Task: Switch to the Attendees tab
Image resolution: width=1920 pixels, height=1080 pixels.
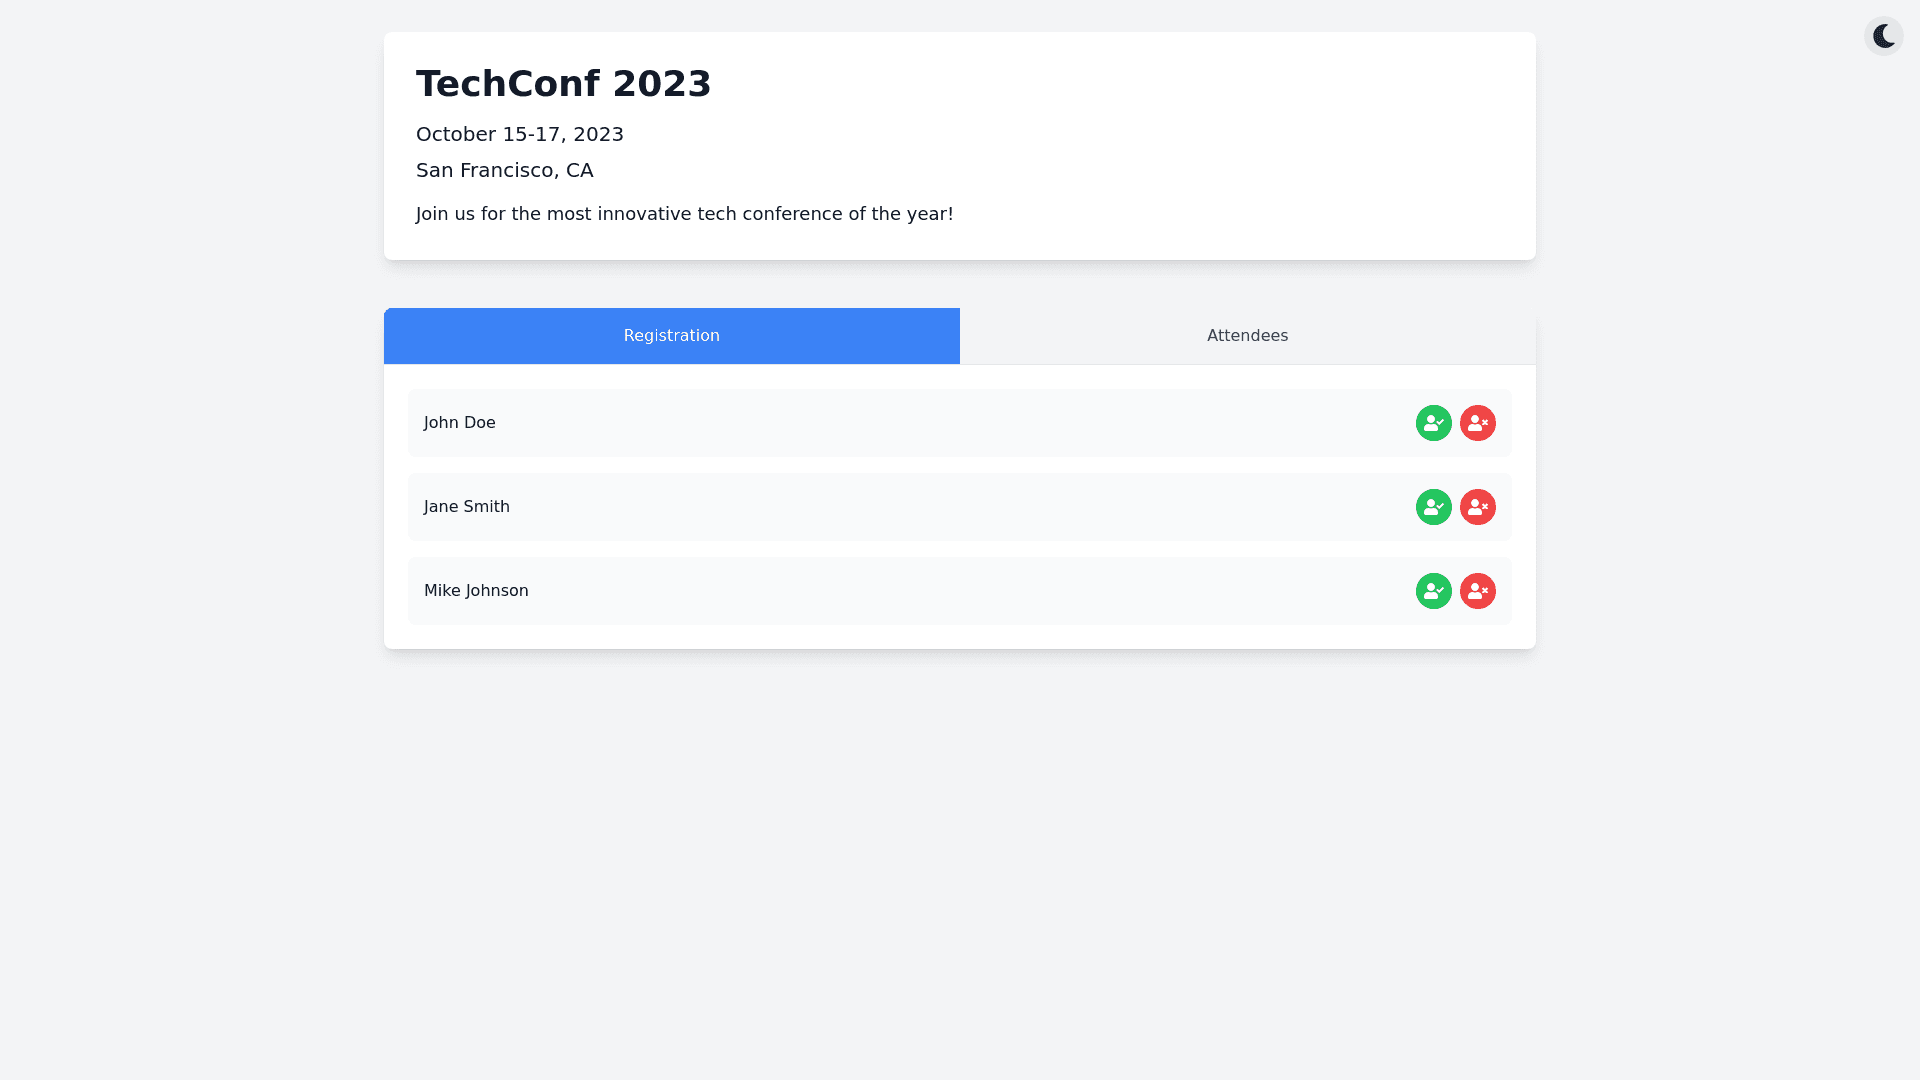Action: click(1247, 336)
